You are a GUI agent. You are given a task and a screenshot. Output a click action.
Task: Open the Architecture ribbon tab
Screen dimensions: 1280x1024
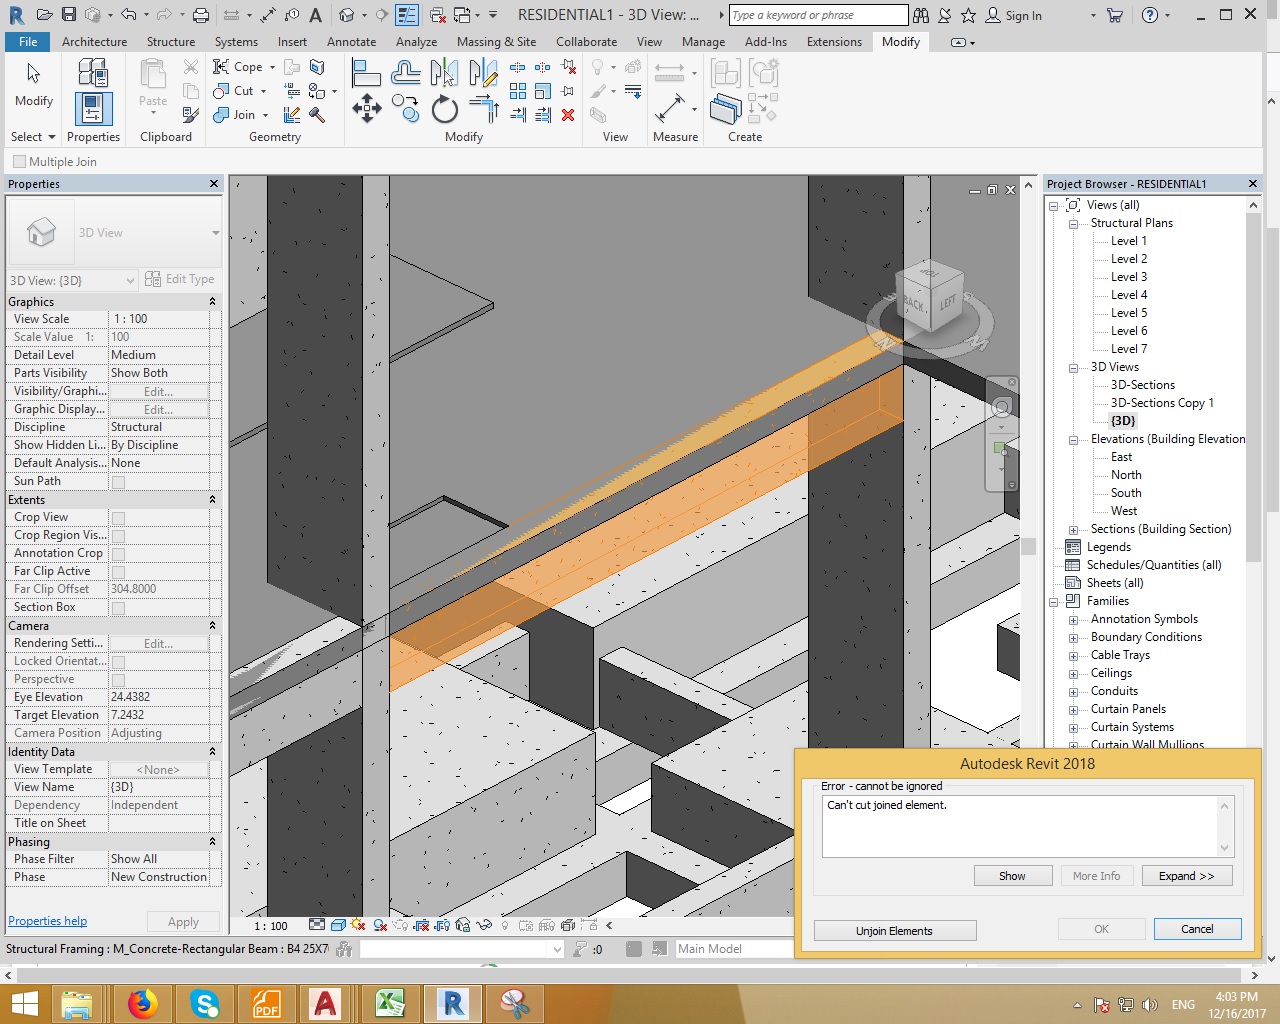tap(94, 42)
